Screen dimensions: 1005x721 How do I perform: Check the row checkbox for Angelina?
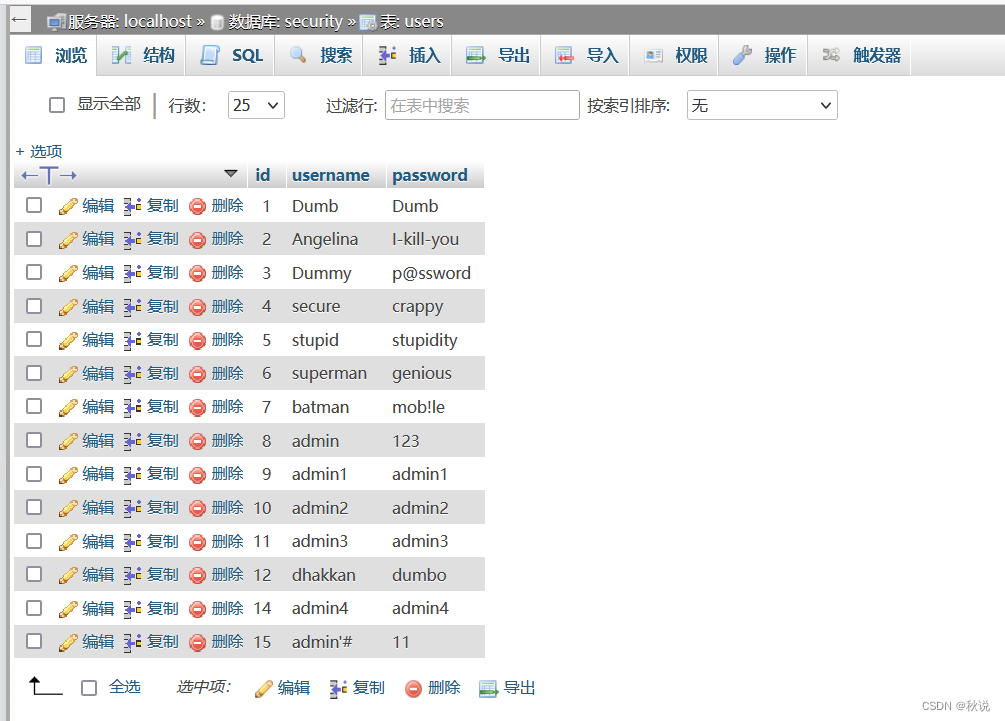click(34, 239)
